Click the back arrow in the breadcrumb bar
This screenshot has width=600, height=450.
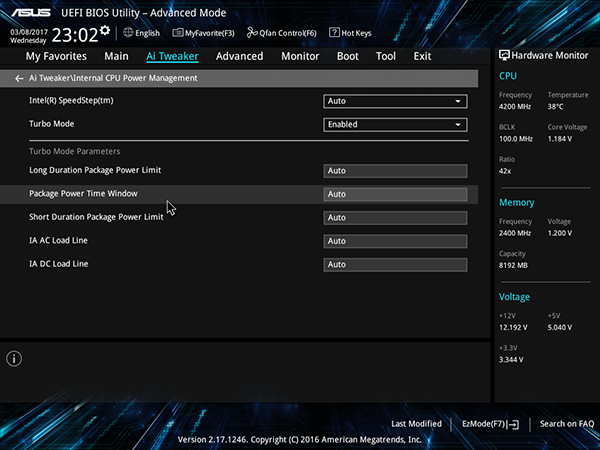click(x=19, y=78)
